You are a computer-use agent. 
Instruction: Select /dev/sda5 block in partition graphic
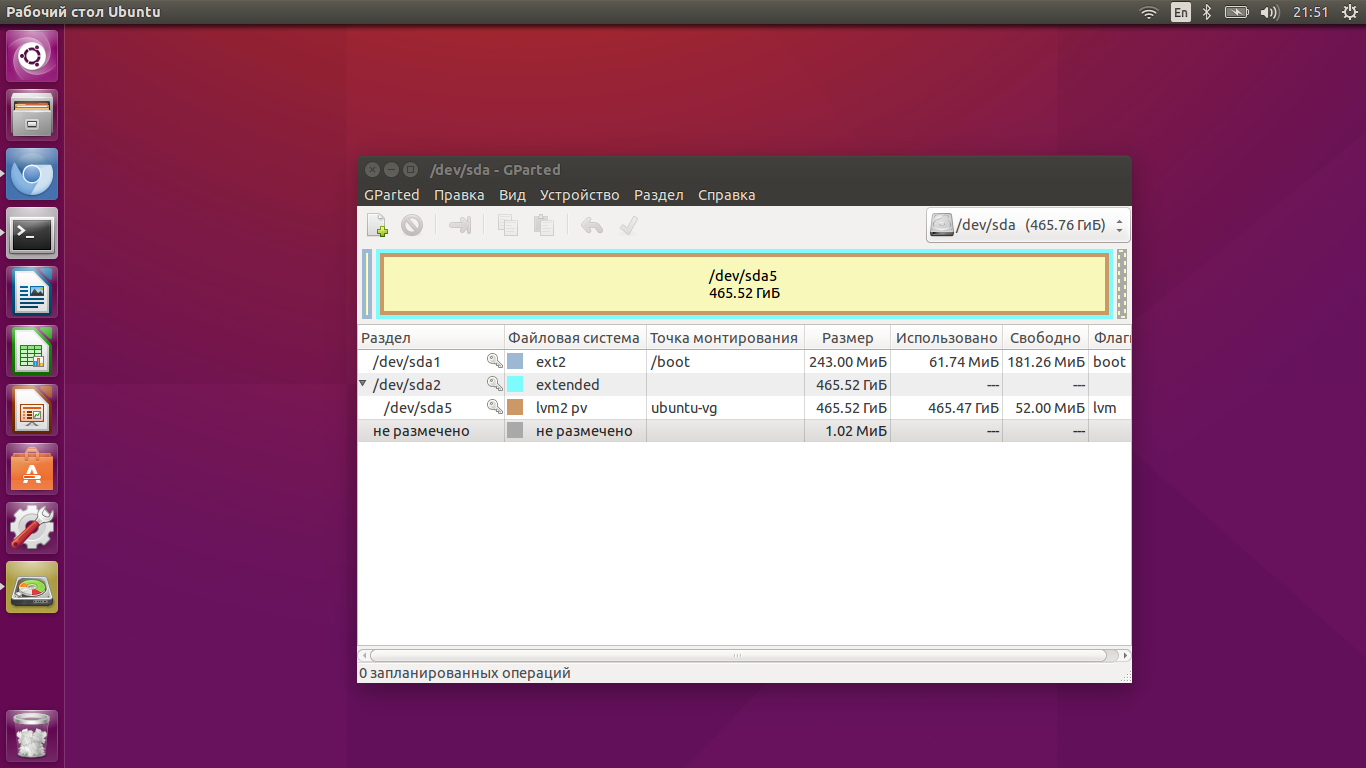click(744, 284)
